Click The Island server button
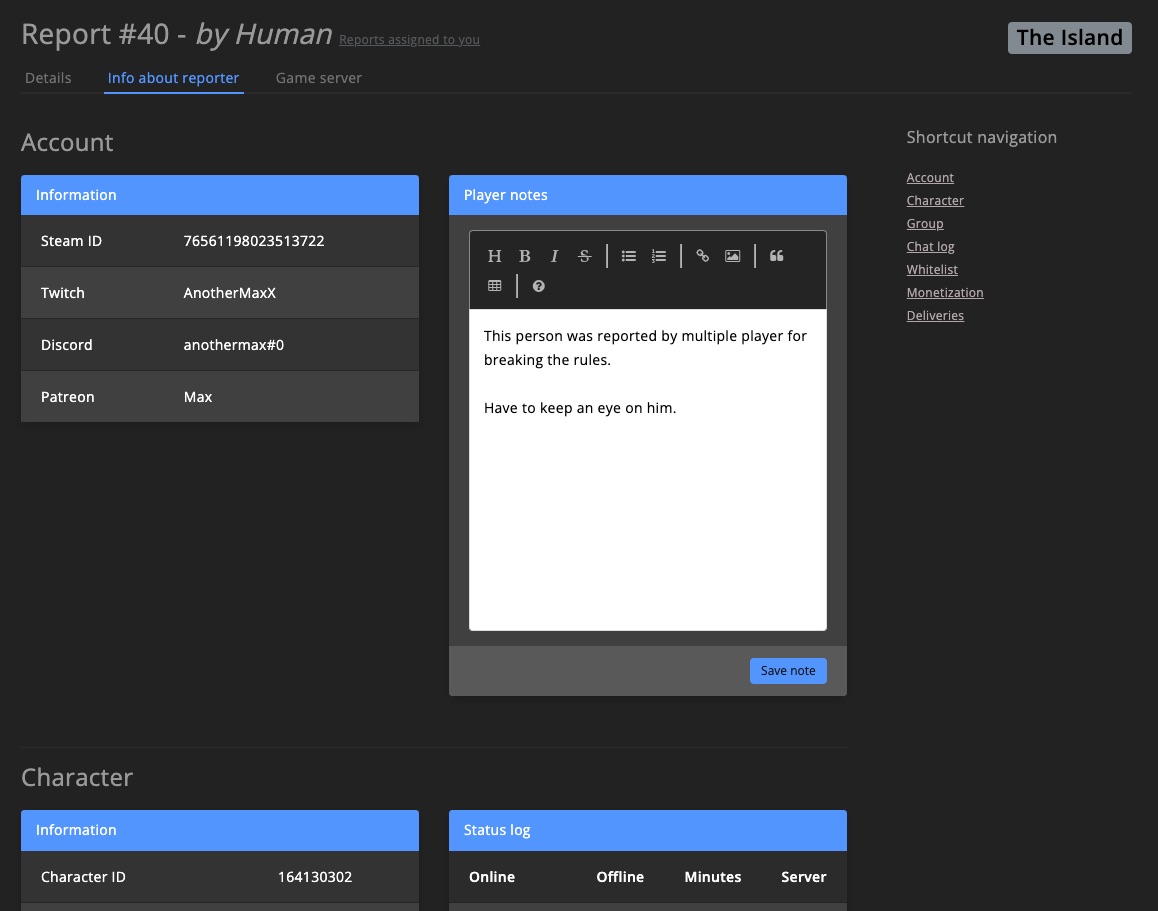The width and height of the screenshot is (1158, 911). coord(1069,37)
